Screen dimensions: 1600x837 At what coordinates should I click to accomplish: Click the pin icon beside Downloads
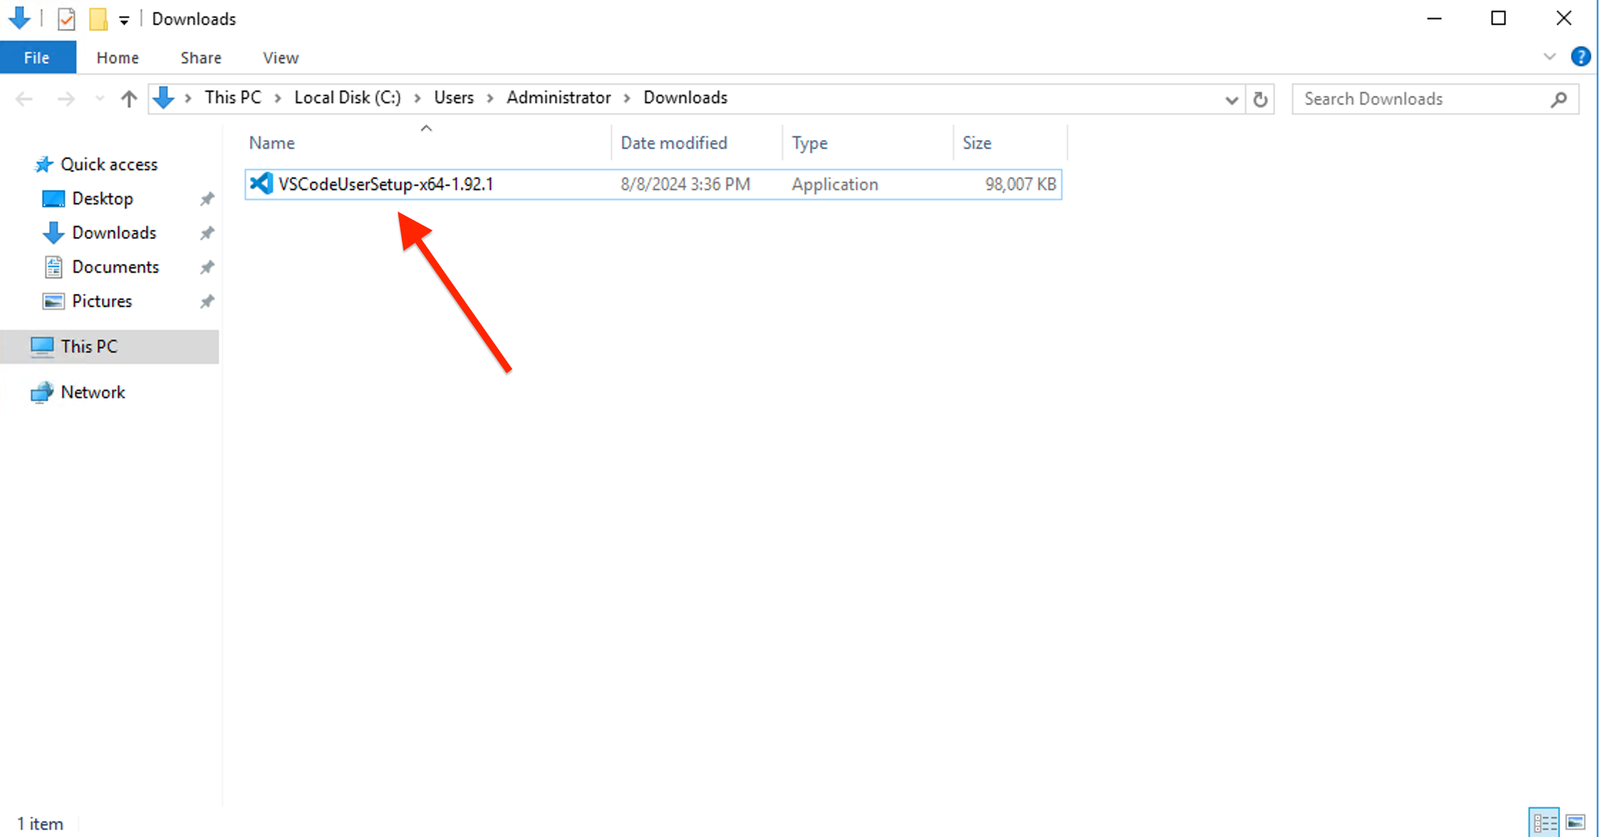(x=207, y=233)
